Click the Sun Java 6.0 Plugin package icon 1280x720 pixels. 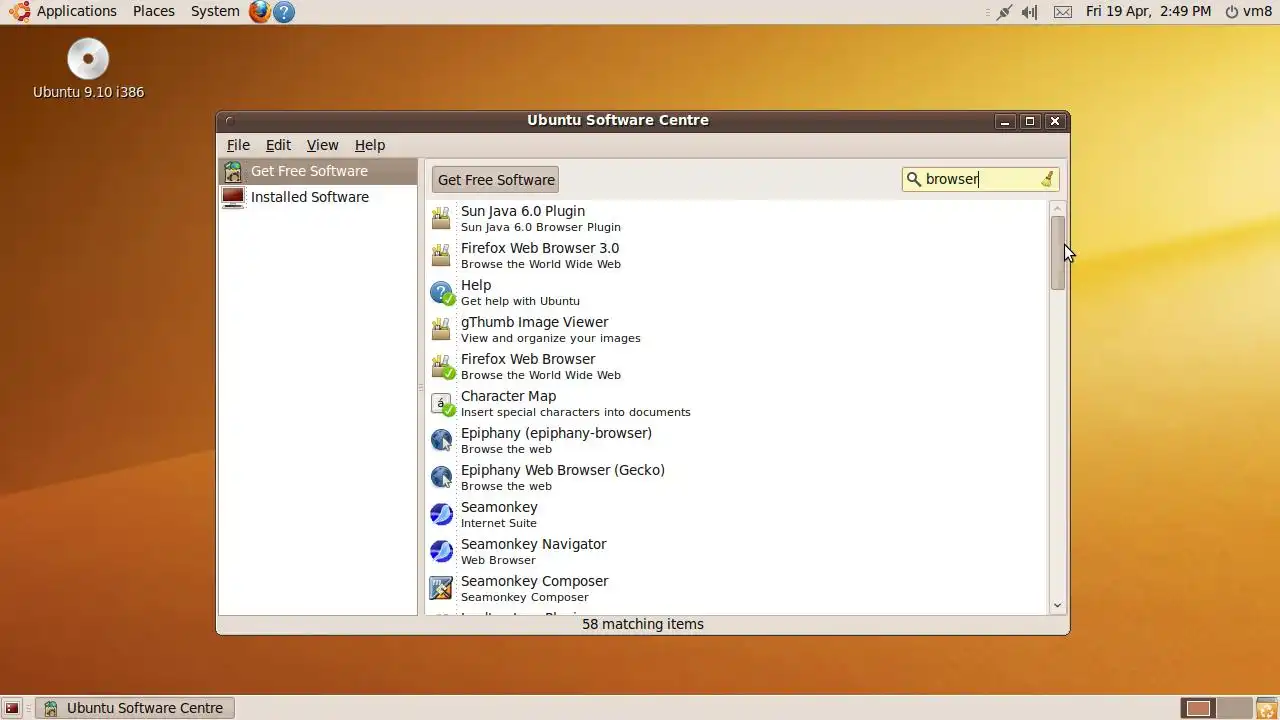(441, 219)
